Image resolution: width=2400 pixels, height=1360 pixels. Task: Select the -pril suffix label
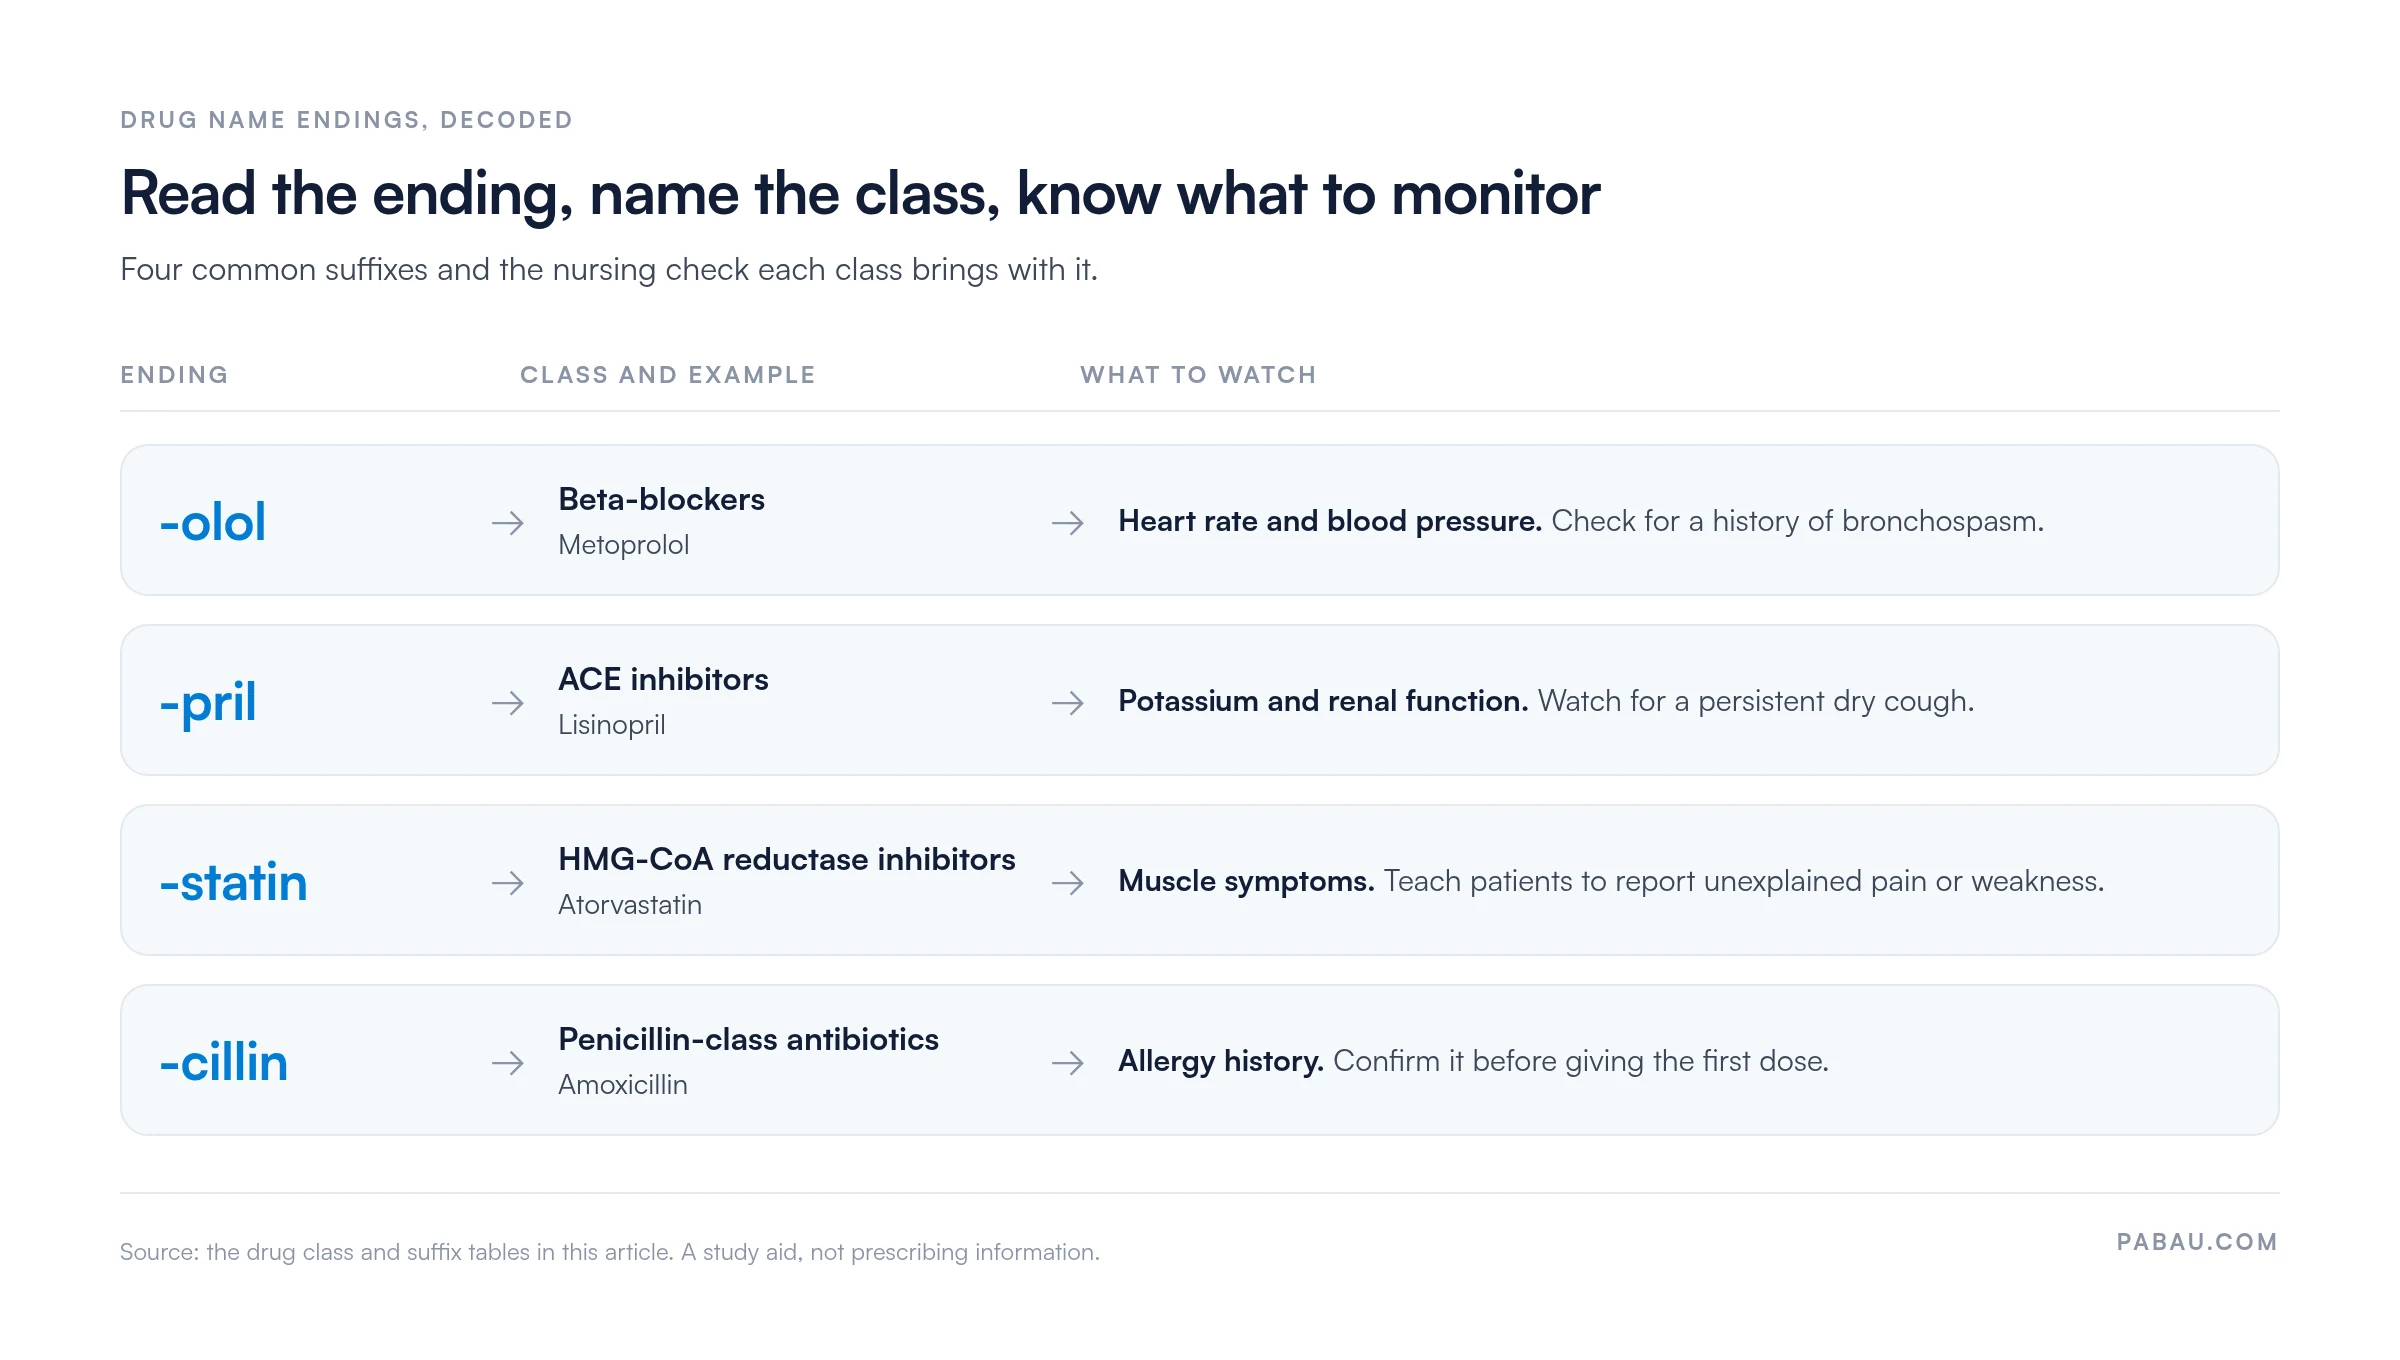pos(208,704)
